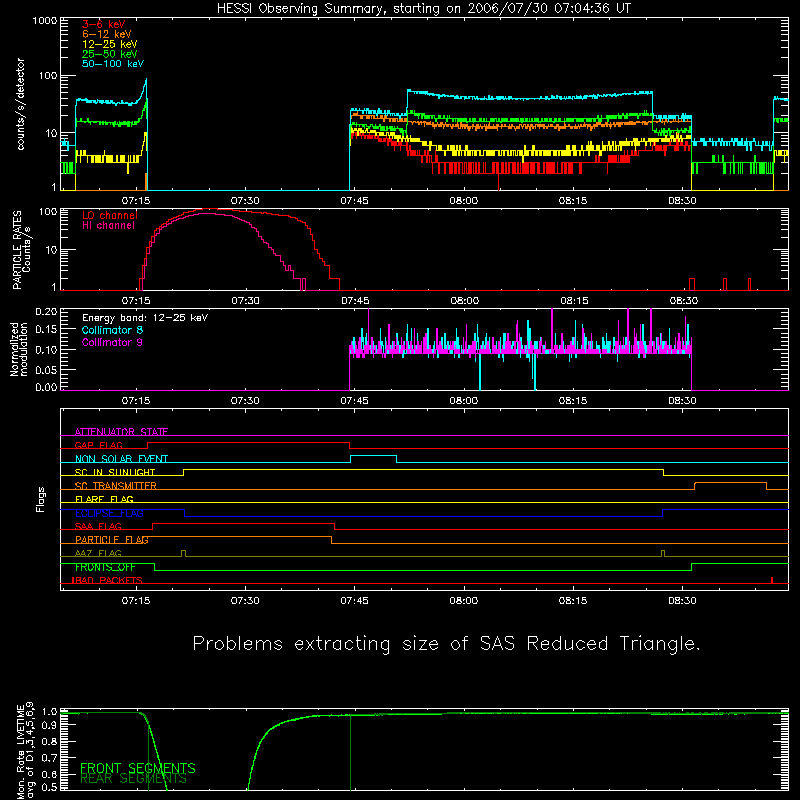Click the ECLIPSE FLAG label
The width and height of the screenshot is (800, 800).
click(x=109, y=513)
